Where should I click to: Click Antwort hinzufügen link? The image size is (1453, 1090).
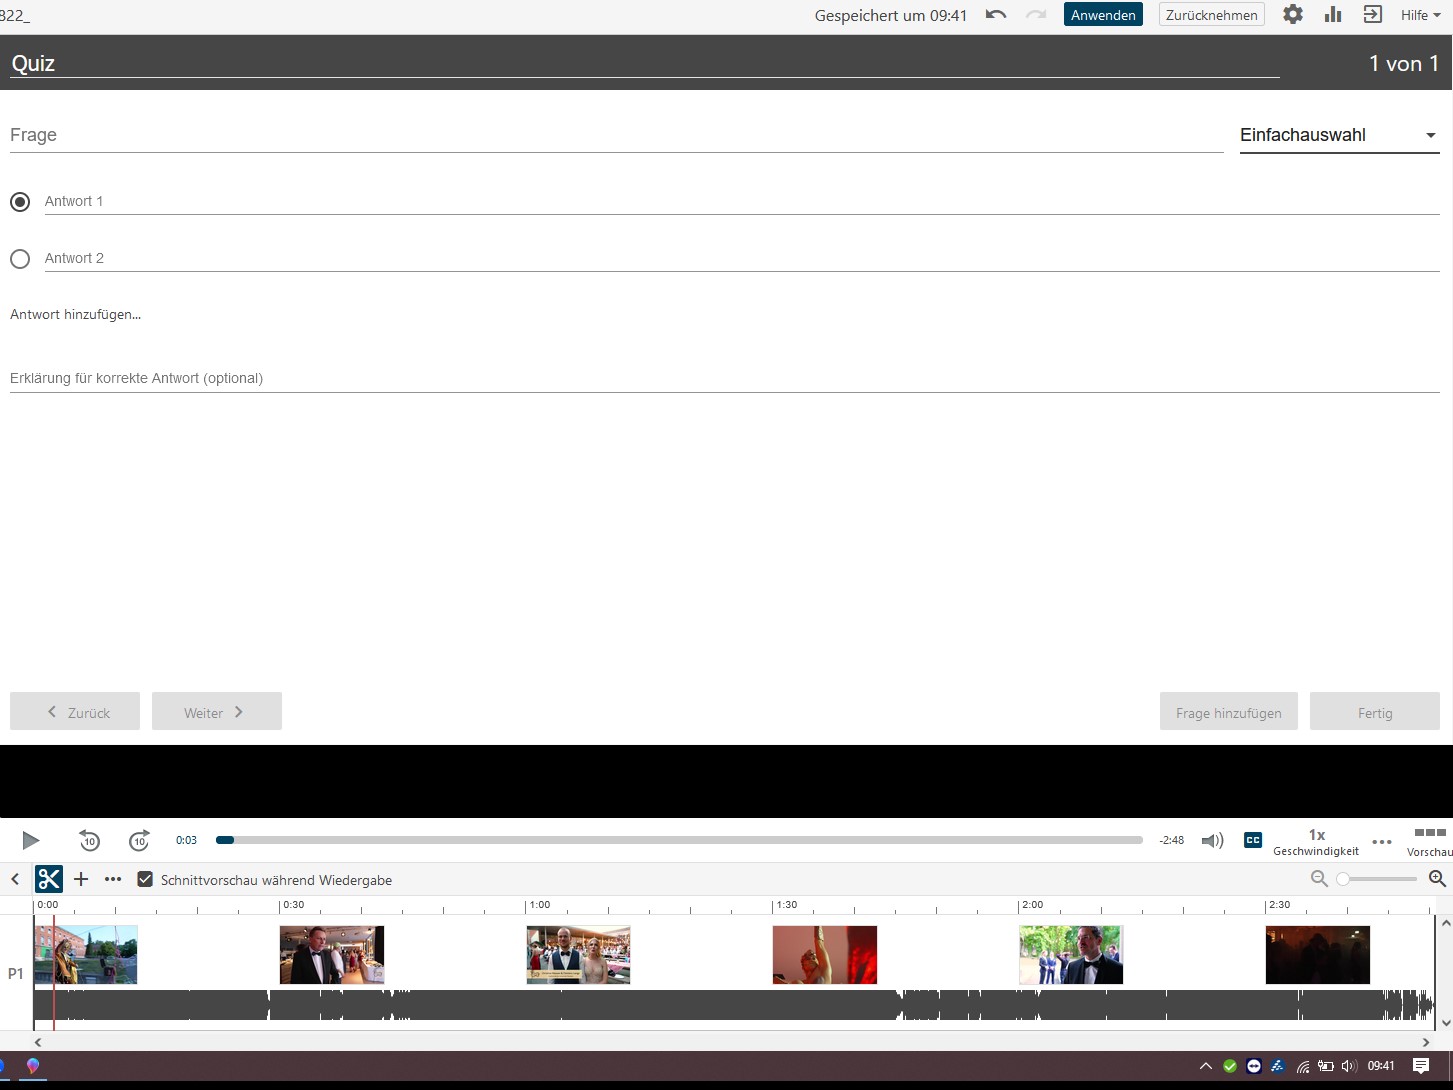tap(76, 314)
